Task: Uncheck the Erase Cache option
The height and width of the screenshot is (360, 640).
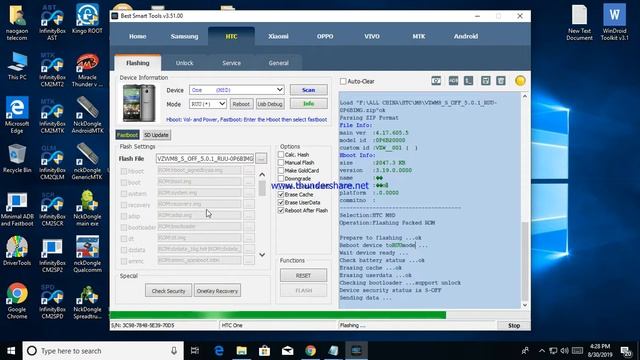Action: 281,194
